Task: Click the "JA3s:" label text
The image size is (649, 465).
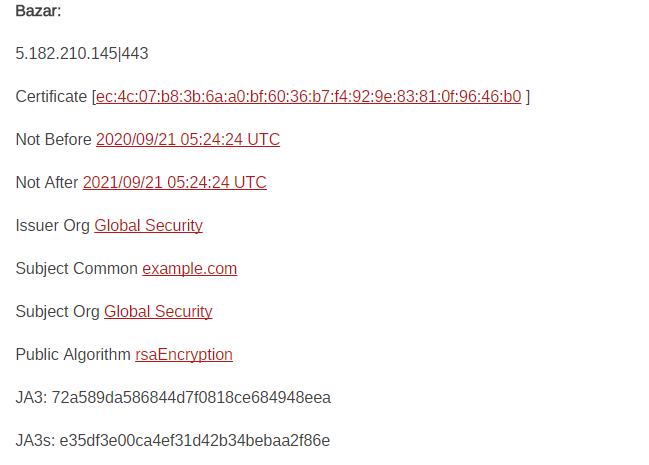Action: [35, 441]
